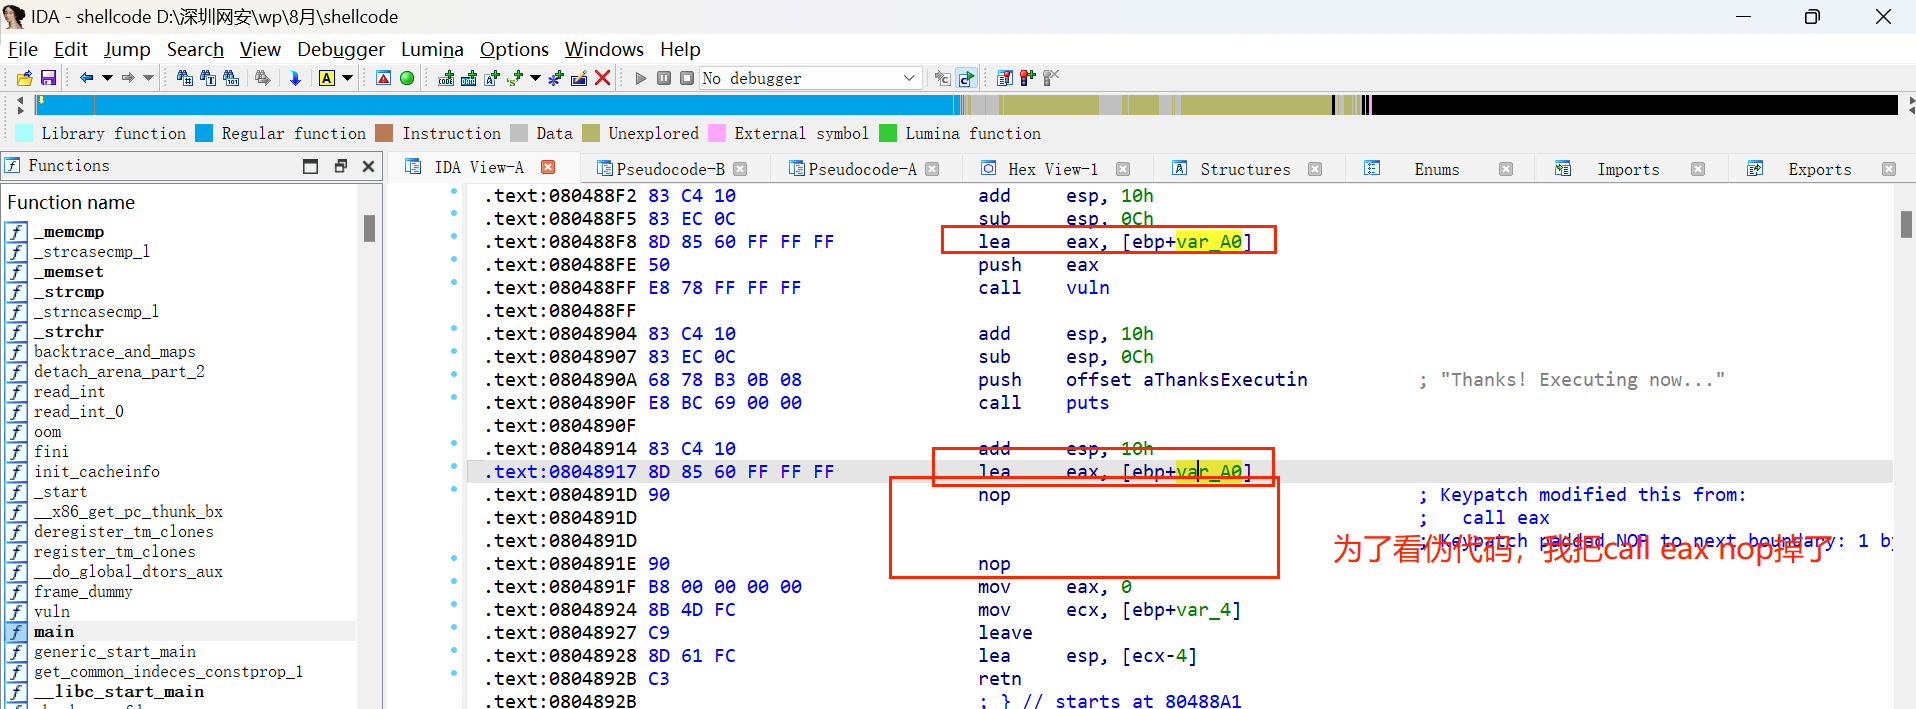
Task: Expand dropdown arrow next to text 'A' icon
Action: pyautogui.click(x=348, y=78)
